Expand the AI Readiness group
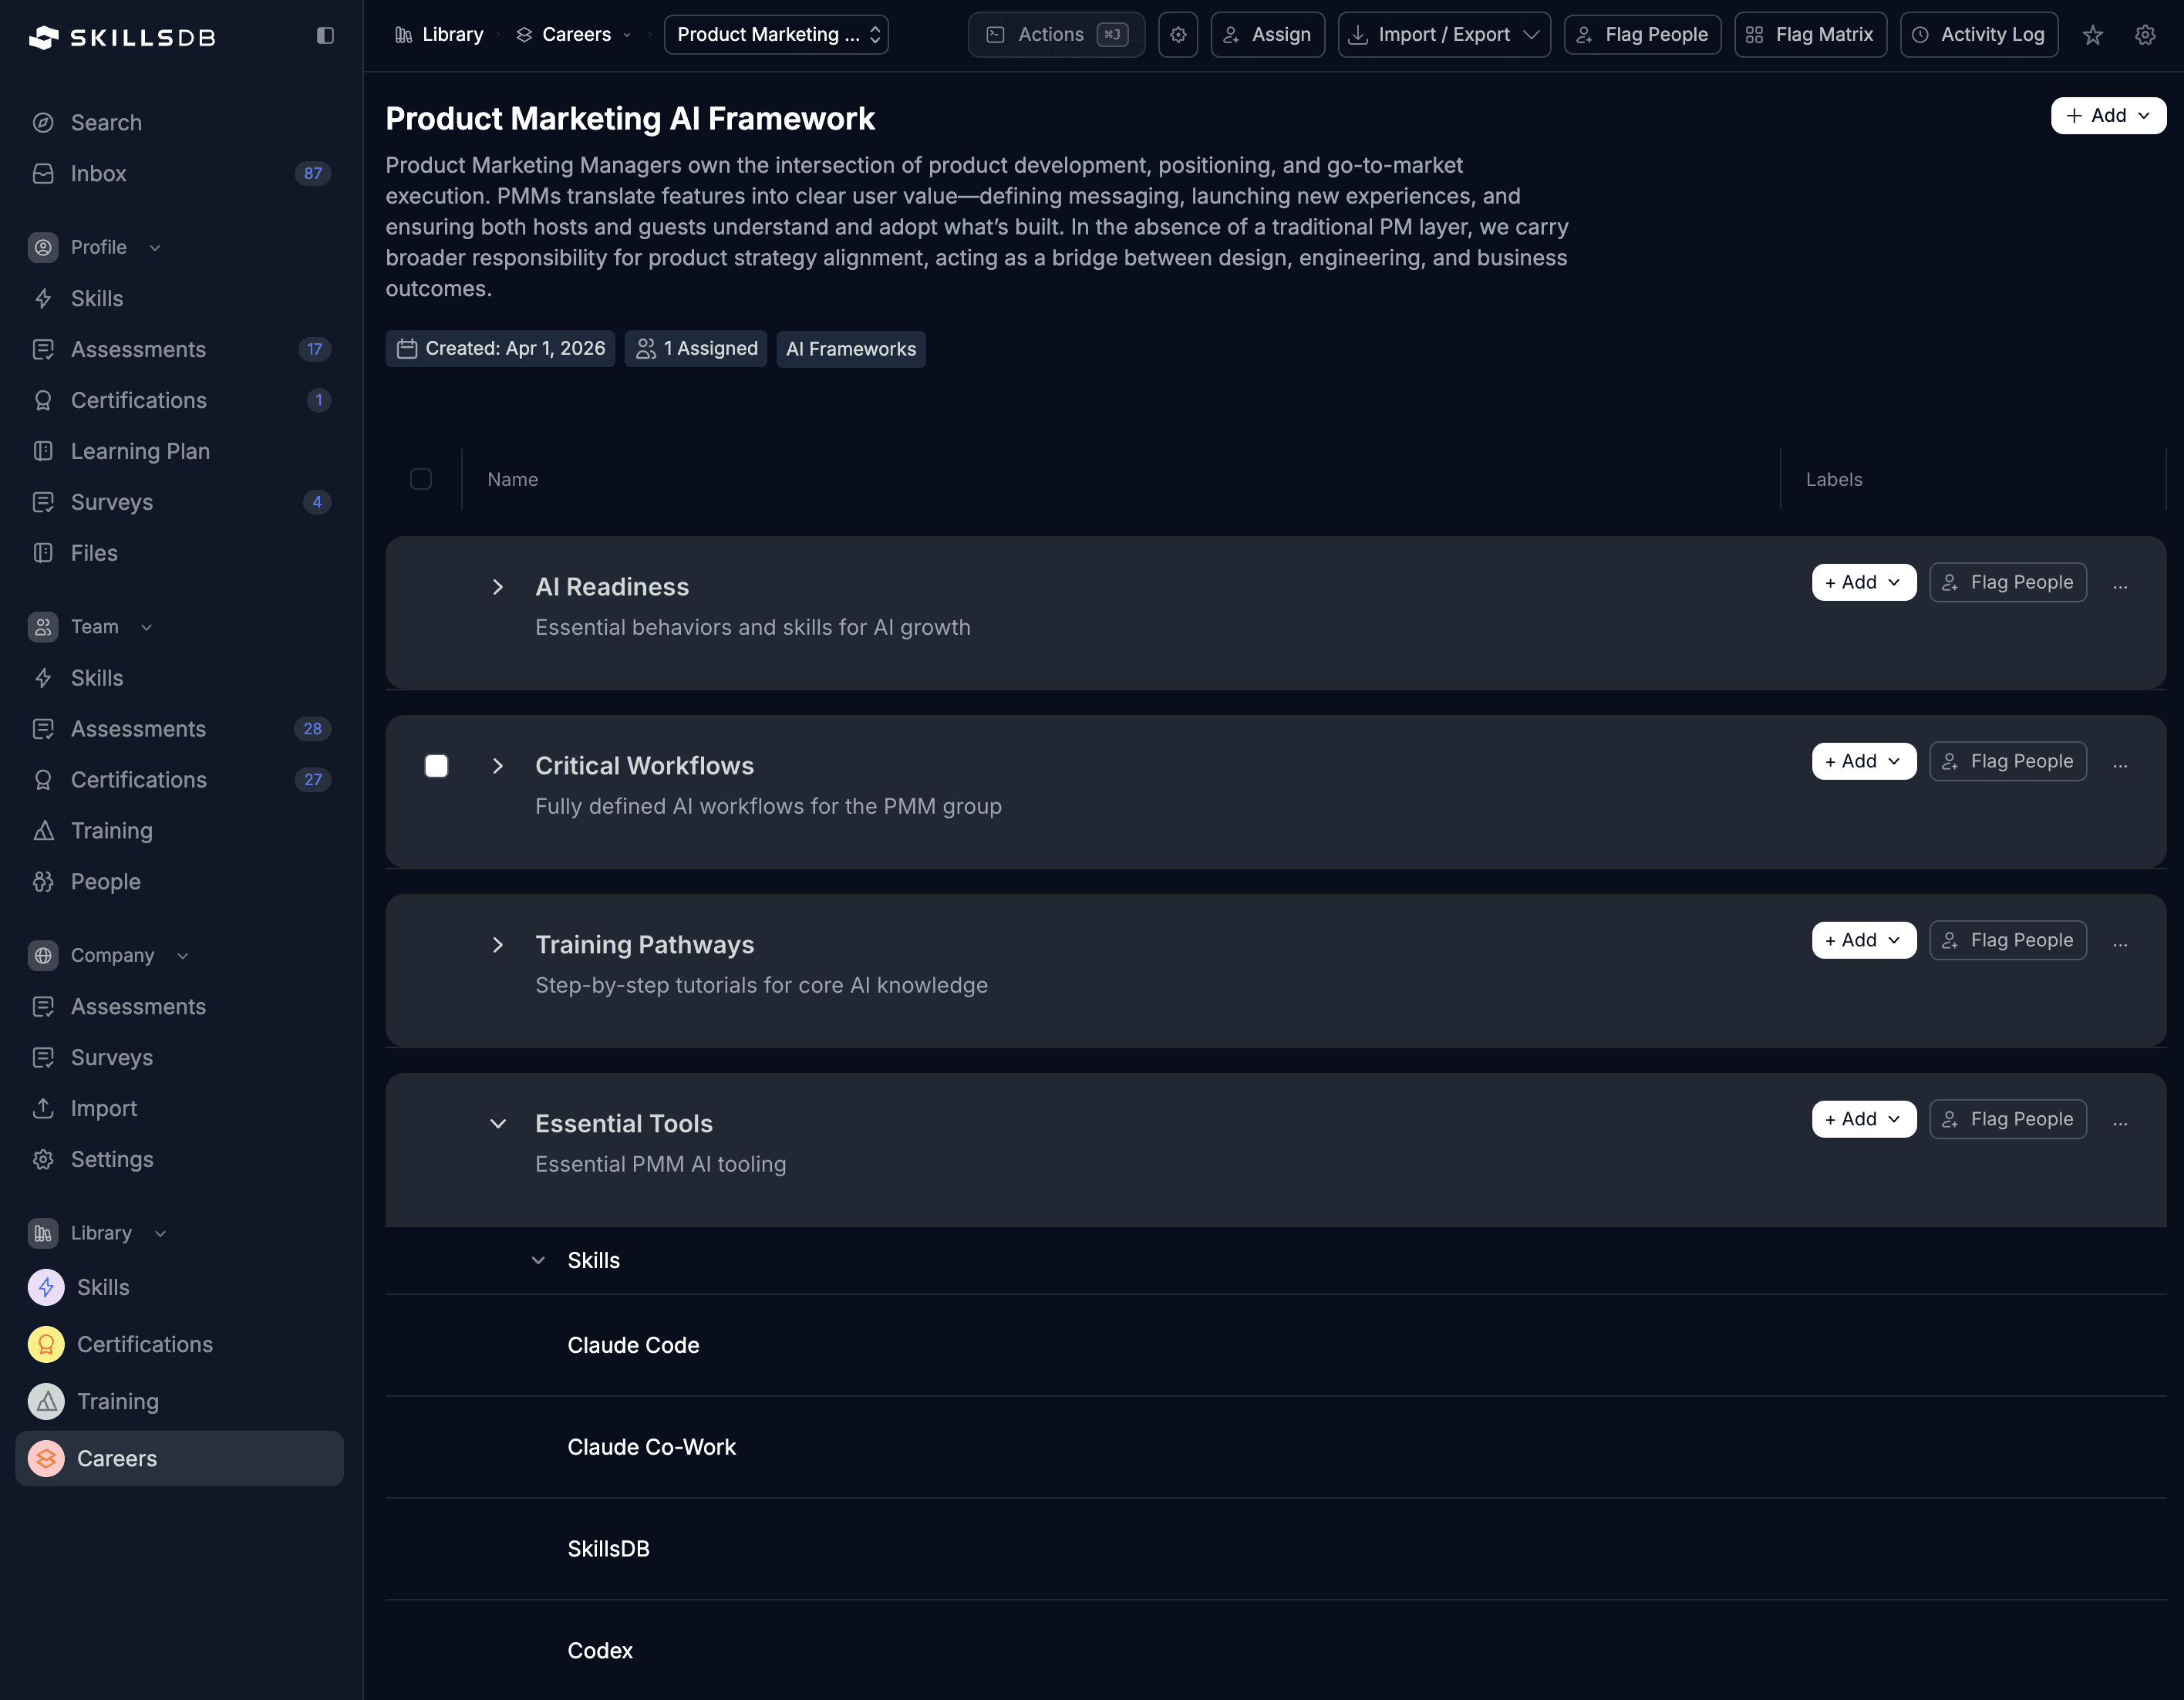The height and width of the screenshot is (1700, 2184). tap(498, 587)
